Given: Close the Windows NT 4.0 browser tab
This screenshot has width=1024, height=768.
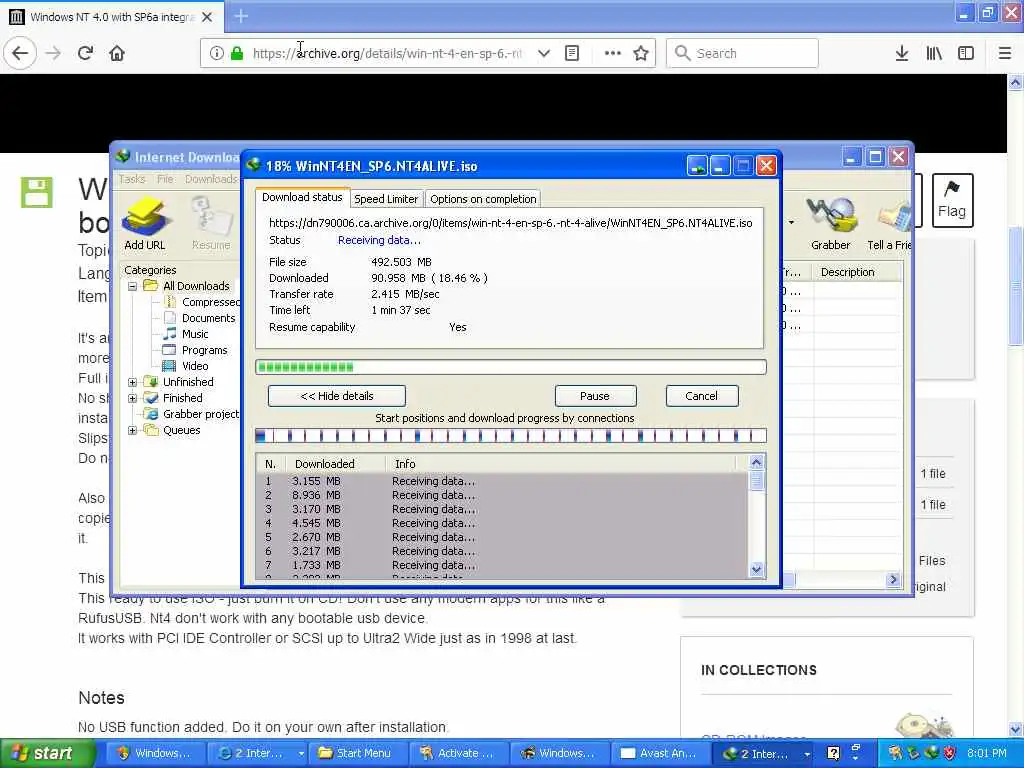Looking at the screenshot, I should coord(207,17).
